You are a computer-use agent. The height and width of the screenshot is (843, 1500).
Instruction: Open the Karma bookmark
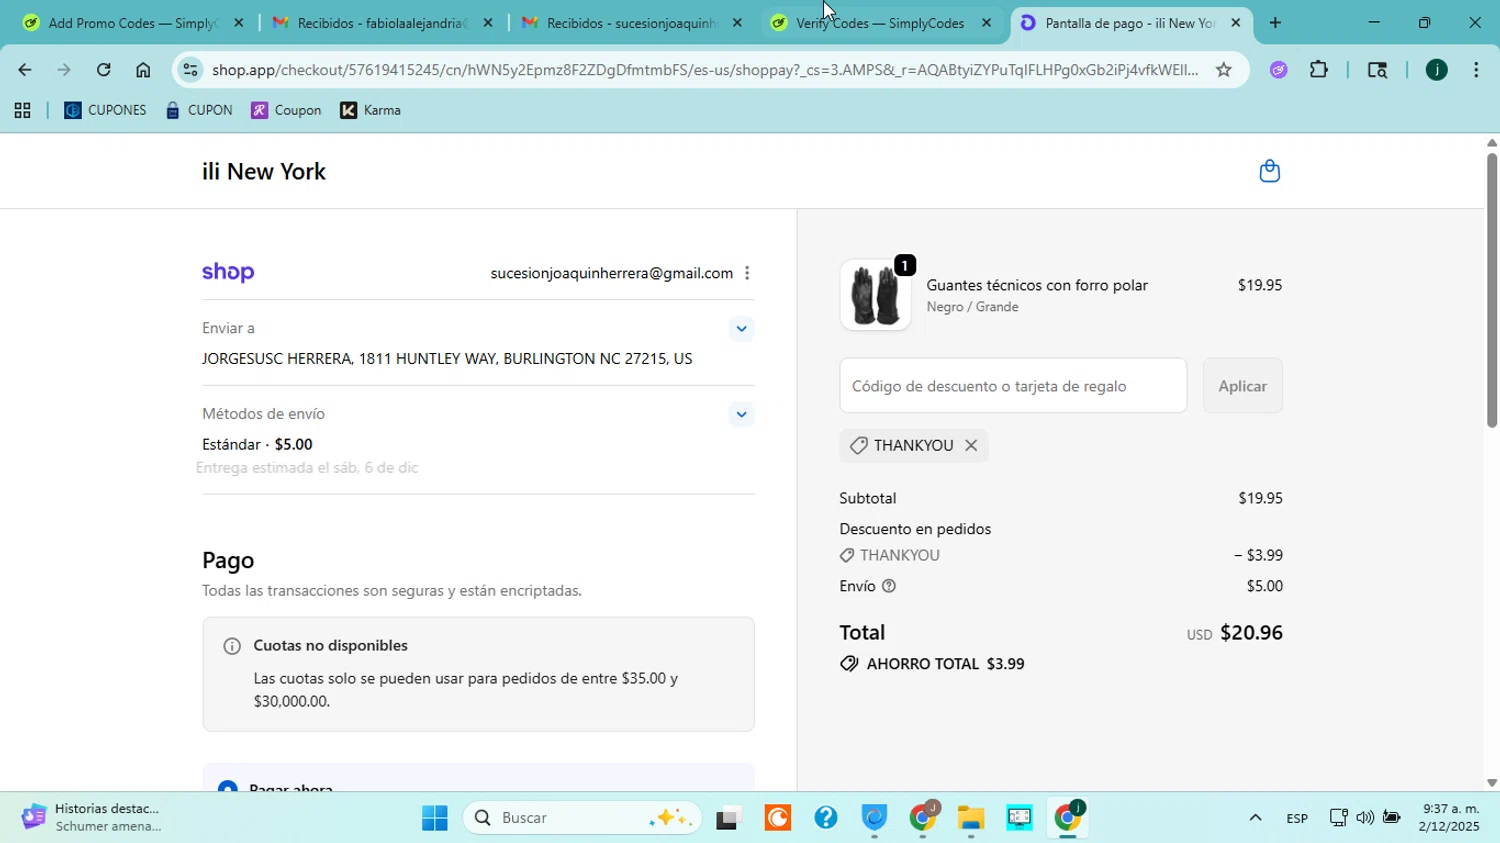pos(370,110)
